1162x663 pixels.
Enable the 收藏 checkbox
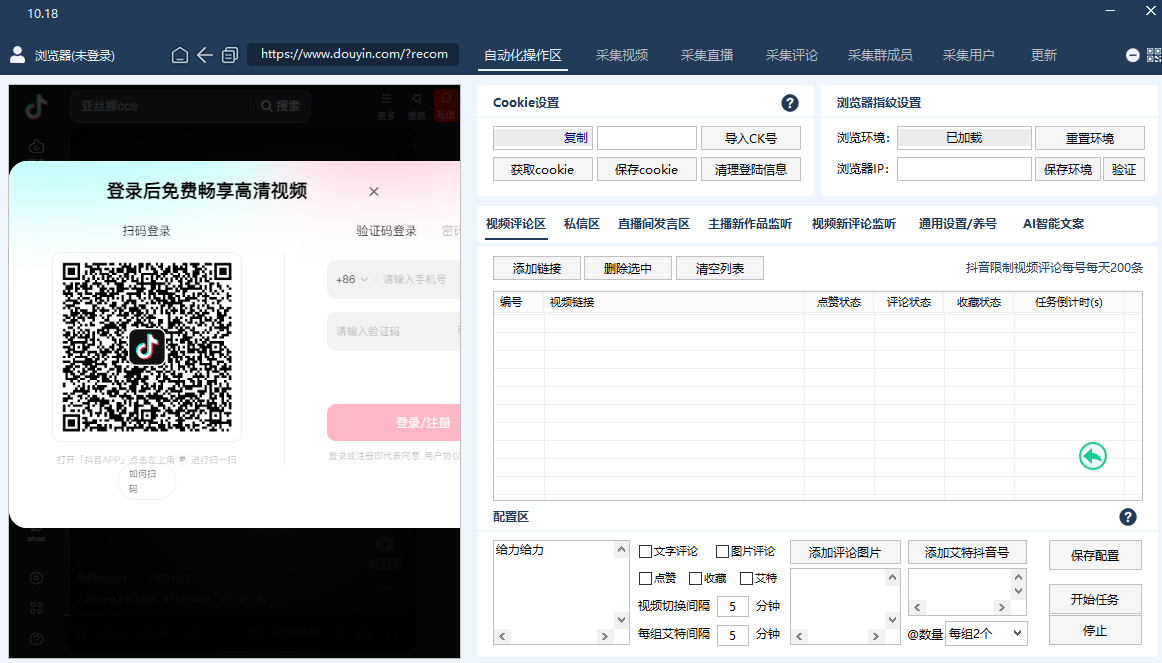[x=695, y=579]
